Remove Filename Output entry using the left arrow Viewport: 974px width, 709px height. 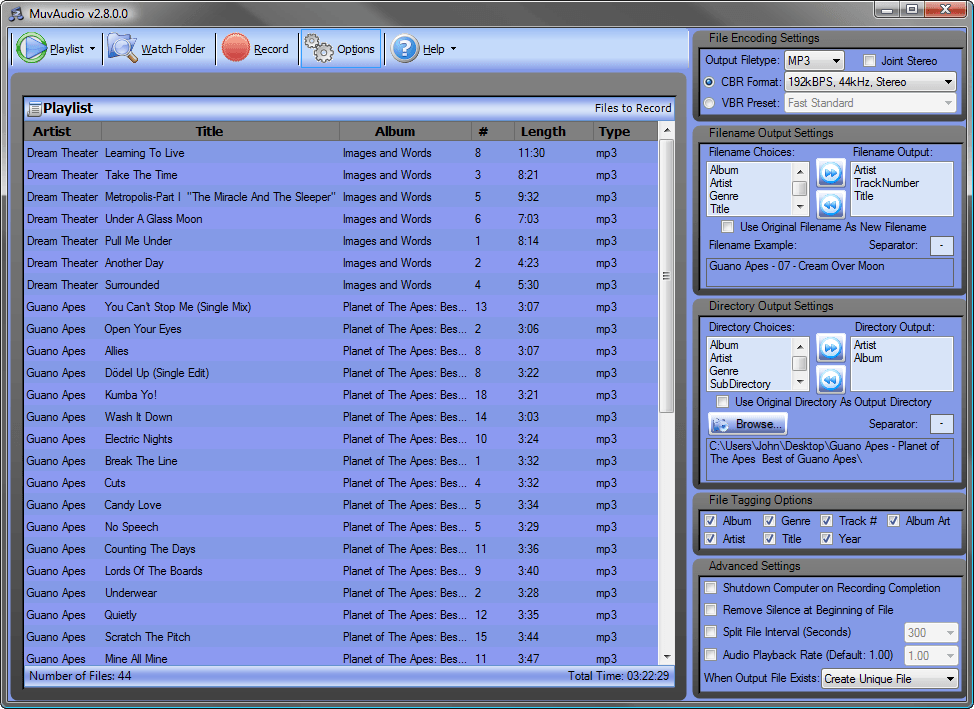coord(830,205)
